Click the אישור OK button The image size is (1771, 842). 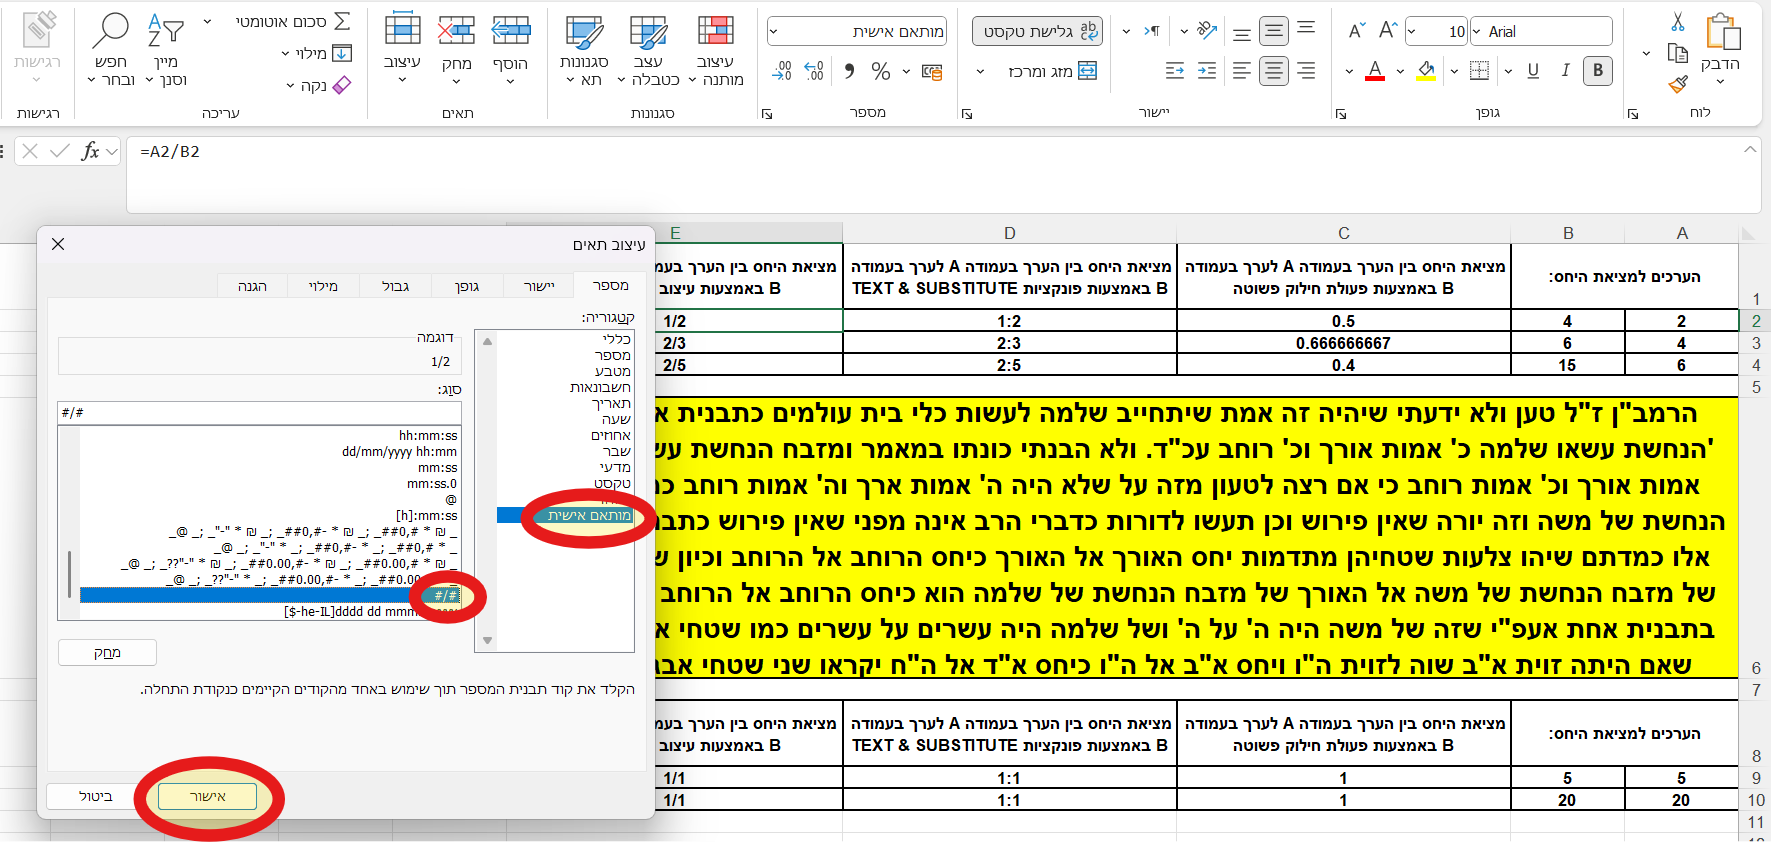207,796
